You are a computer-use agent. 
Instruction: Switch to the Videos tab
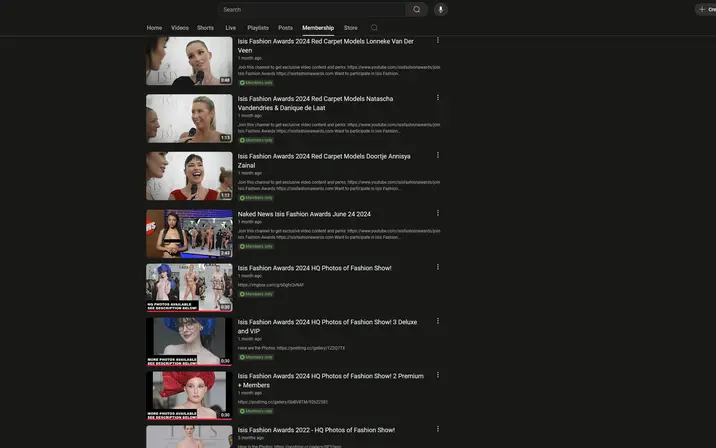point(179,28)
